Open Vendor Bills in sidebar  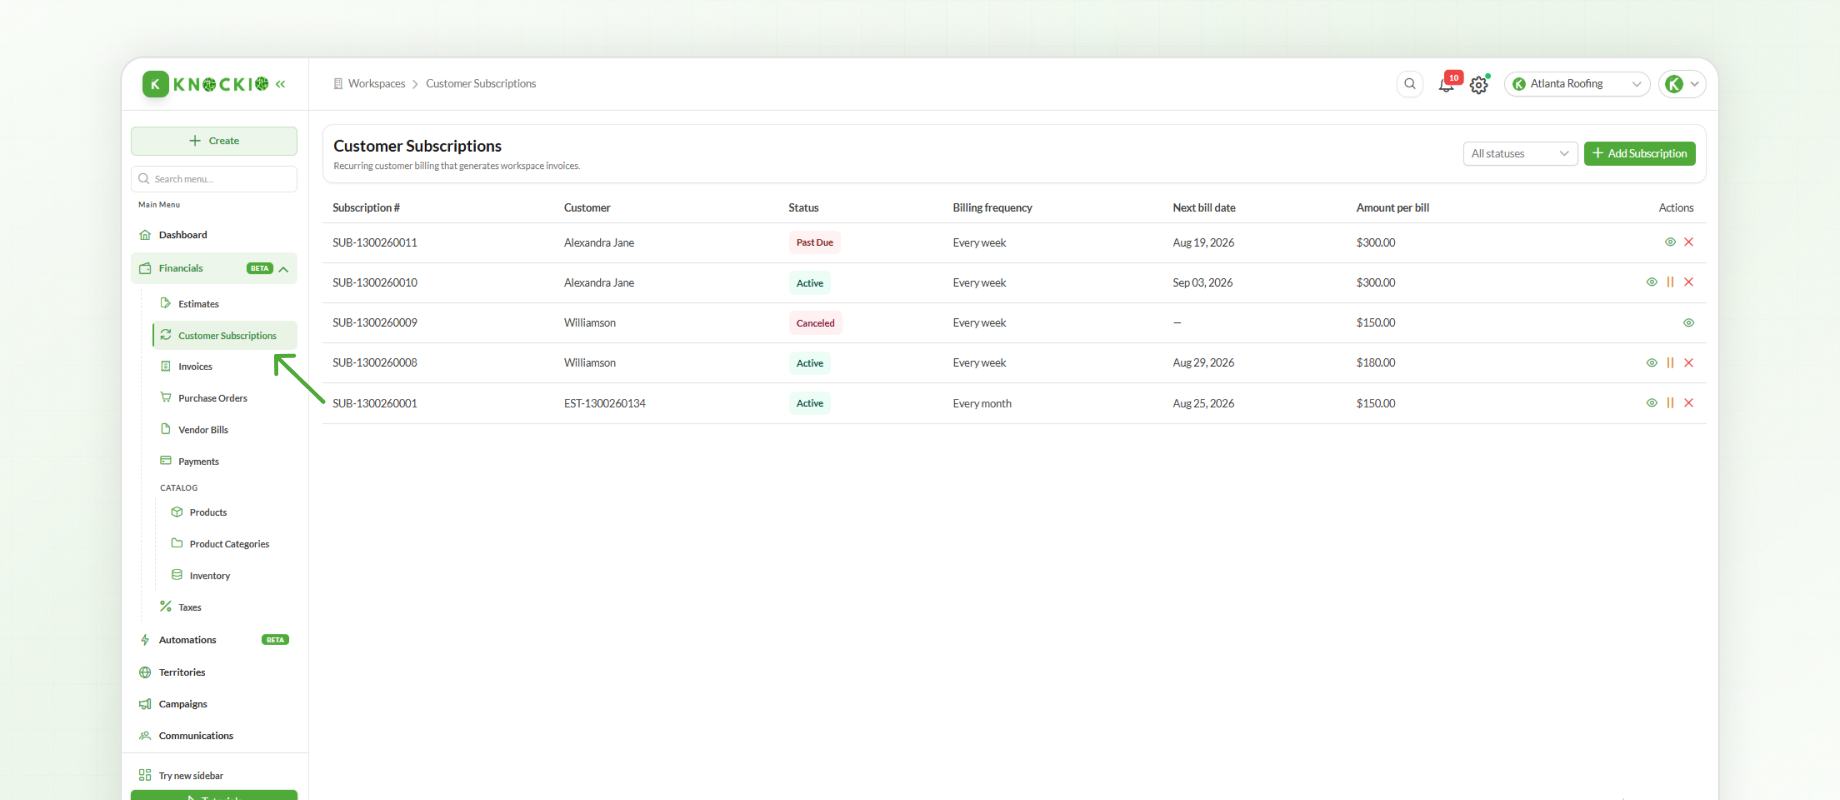(225, 430)
